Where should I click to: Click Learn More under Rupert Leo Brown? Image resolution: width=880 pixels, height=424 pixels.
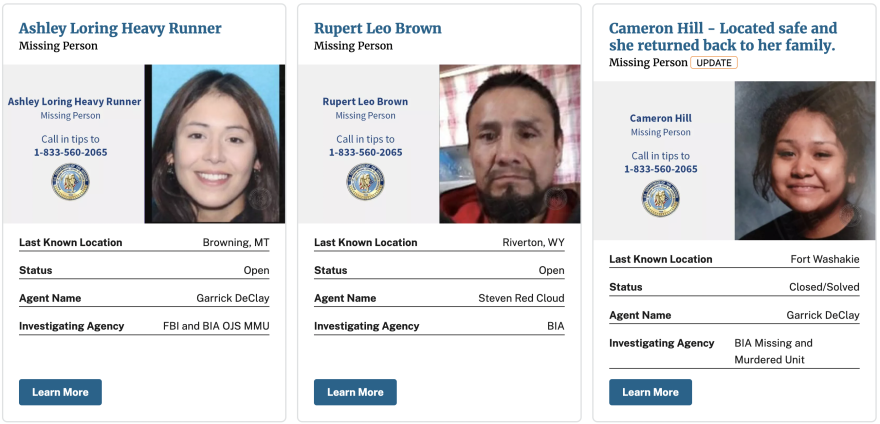coord(355,392)
